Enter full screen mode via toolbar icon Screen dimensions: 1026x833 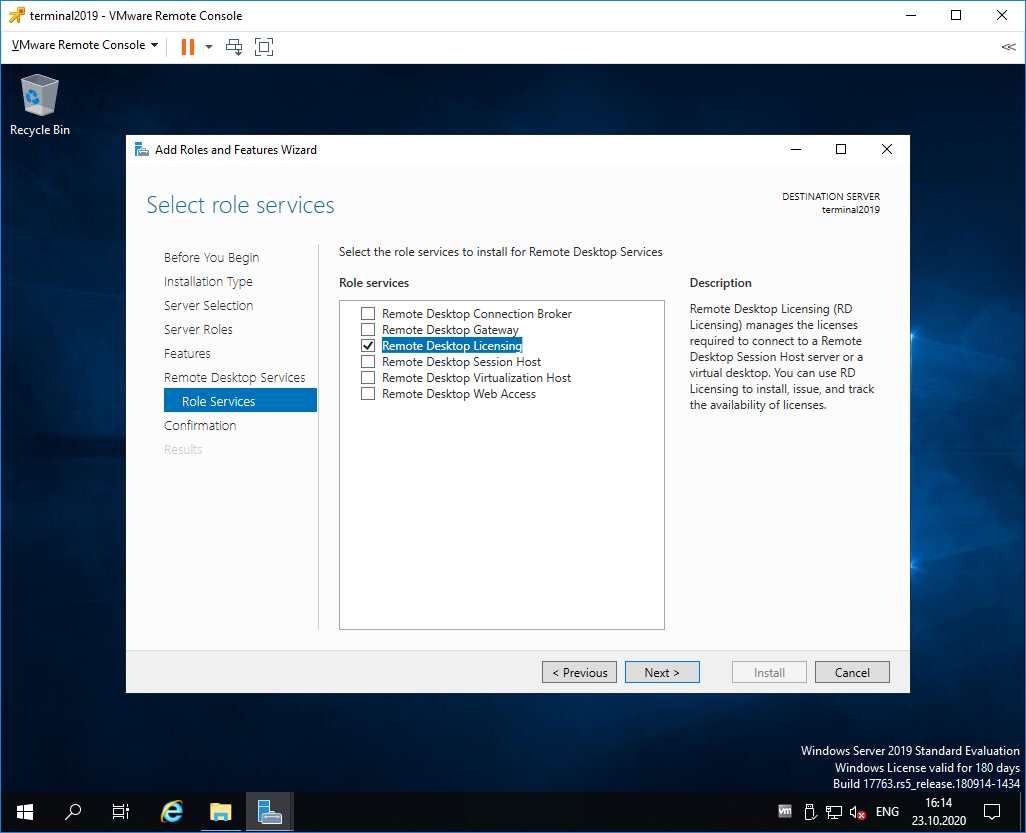[264, 46]
